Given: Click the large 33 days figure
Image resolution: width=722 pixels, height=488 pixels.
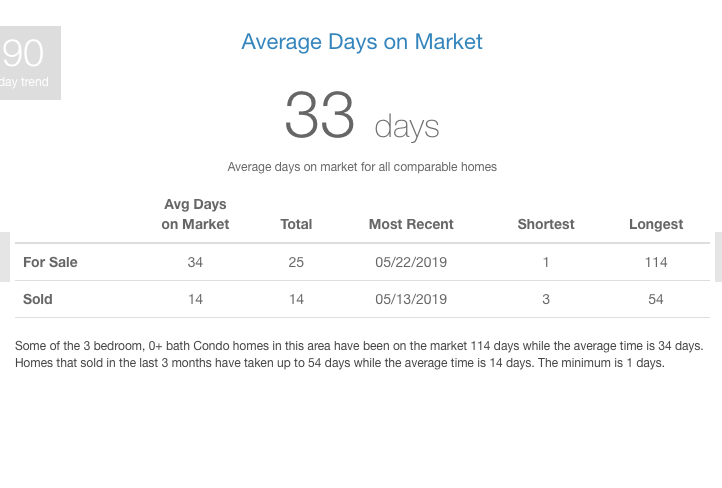Looking at the screenshot, I should 362,115.
